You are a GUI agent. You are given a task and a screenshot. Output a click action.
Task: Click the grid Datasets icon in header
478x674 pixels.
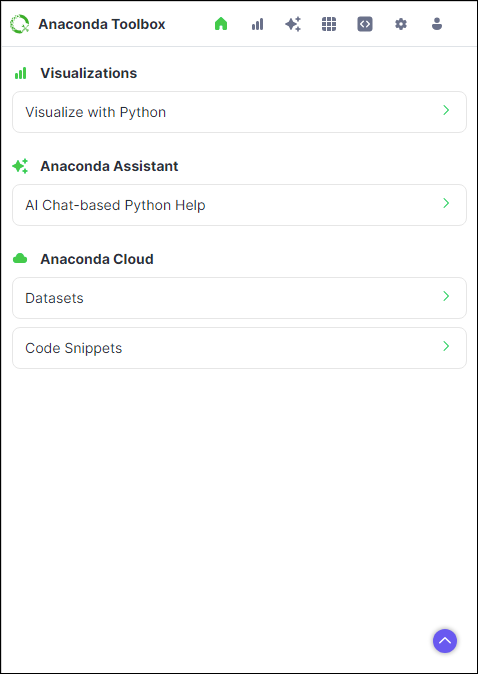(329, 24)
